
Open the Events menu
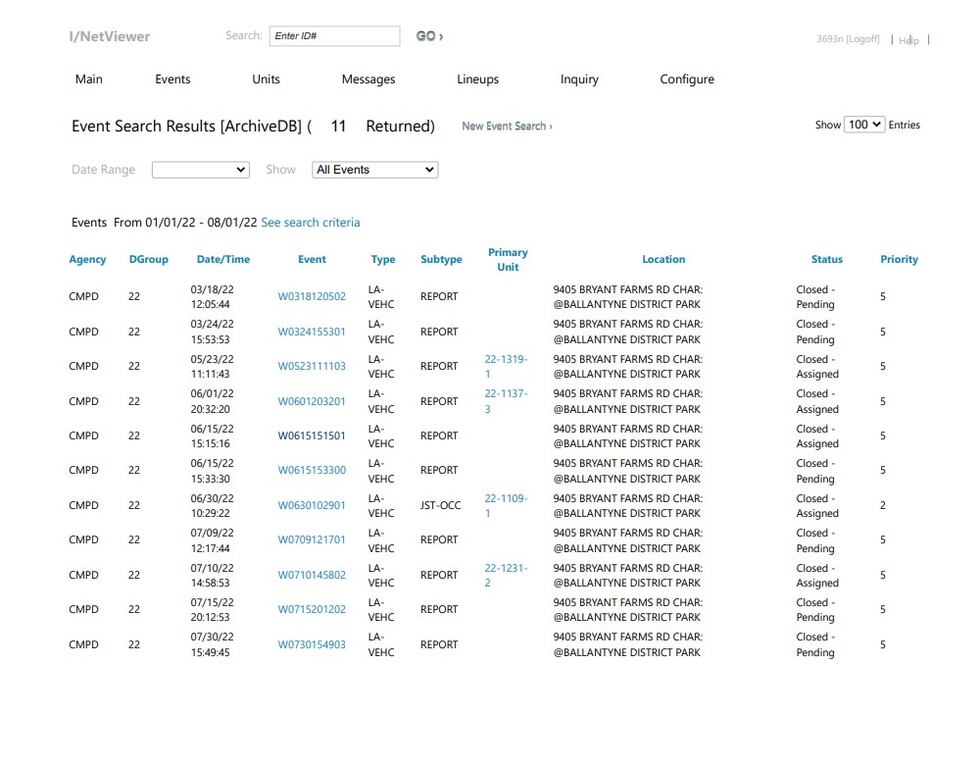tap(172, 79)
